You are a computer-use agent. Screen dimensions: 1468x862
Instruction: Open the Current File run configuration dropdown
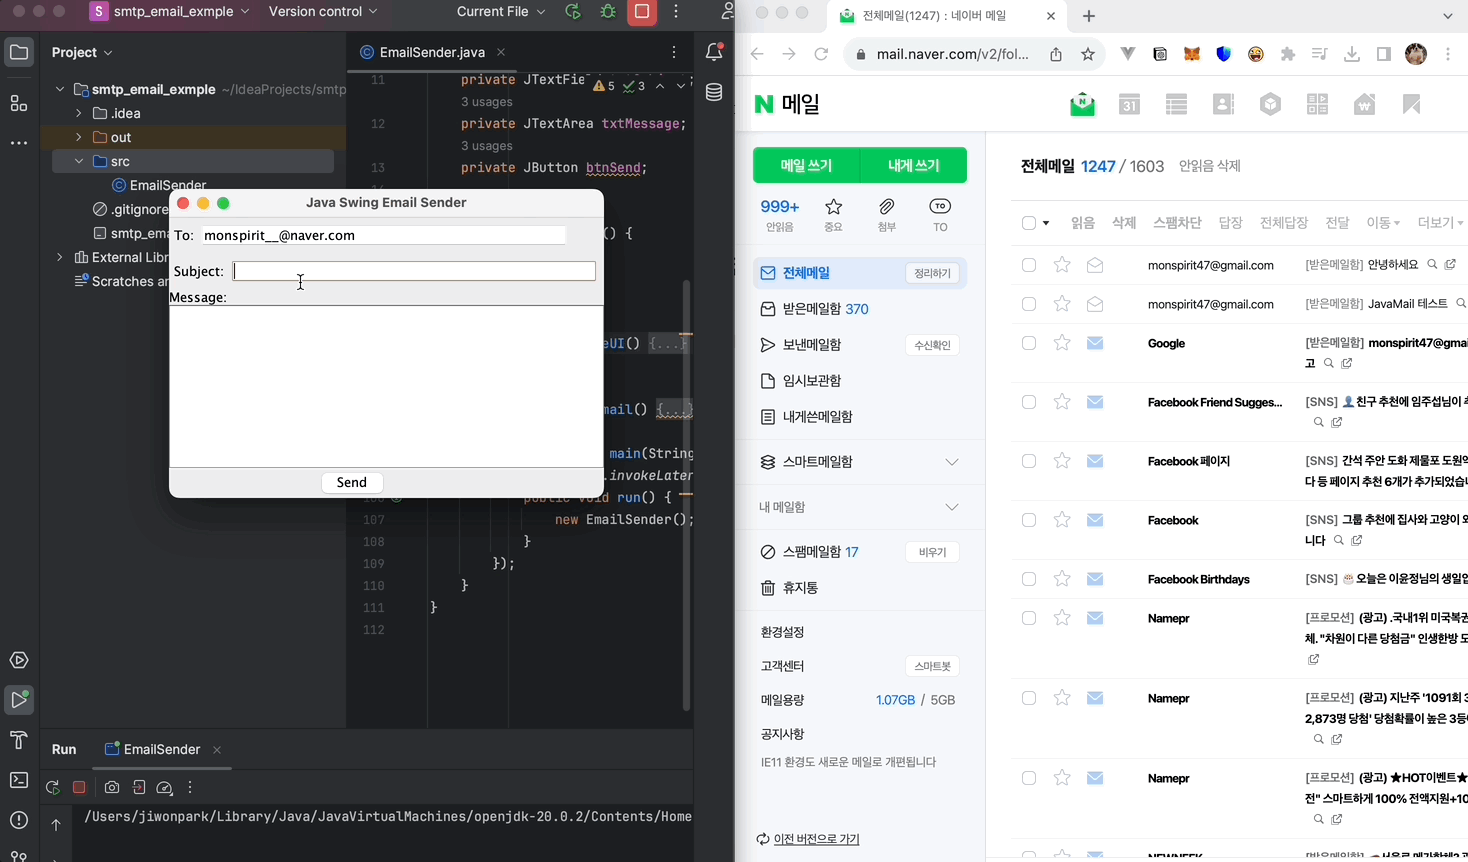501,12
